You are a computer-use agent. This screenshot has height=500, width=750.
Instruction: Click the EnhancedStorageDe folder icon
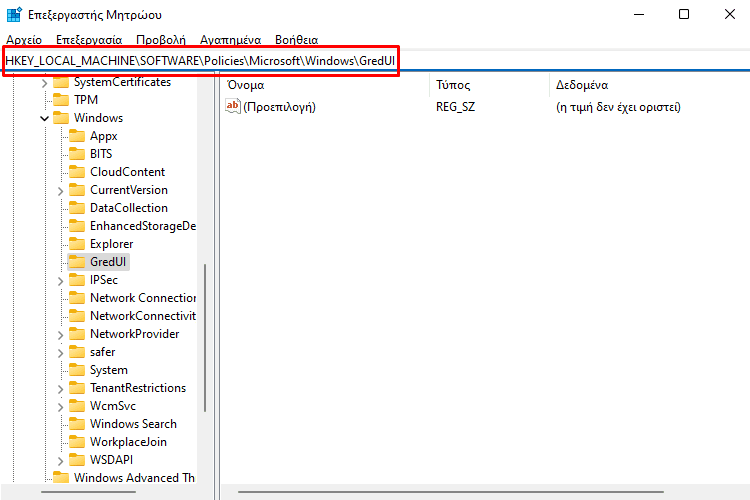tap(77, 226)
